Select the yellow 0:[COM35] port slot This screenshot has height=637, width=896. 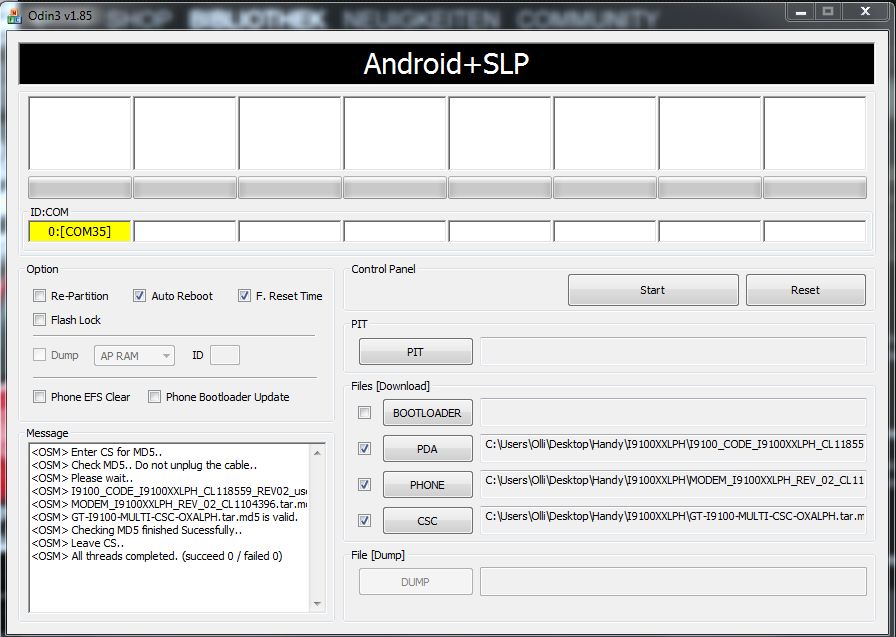click(80, 231)
